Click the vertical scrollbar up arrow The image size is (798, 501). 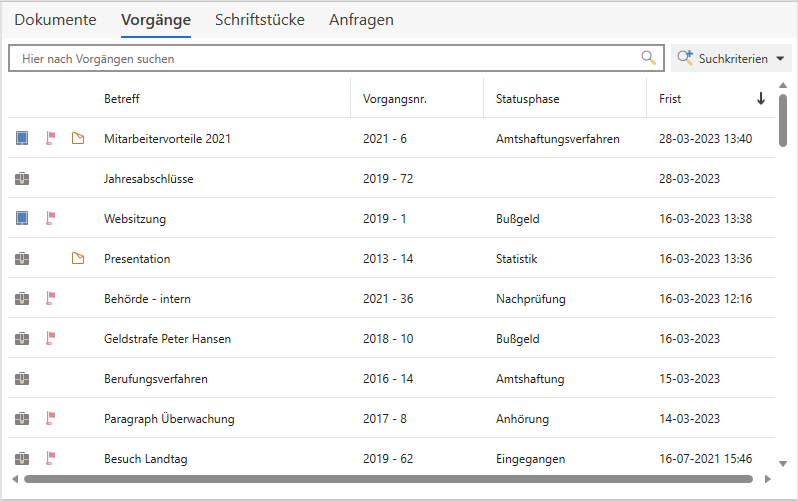click(x=783, y=86)
